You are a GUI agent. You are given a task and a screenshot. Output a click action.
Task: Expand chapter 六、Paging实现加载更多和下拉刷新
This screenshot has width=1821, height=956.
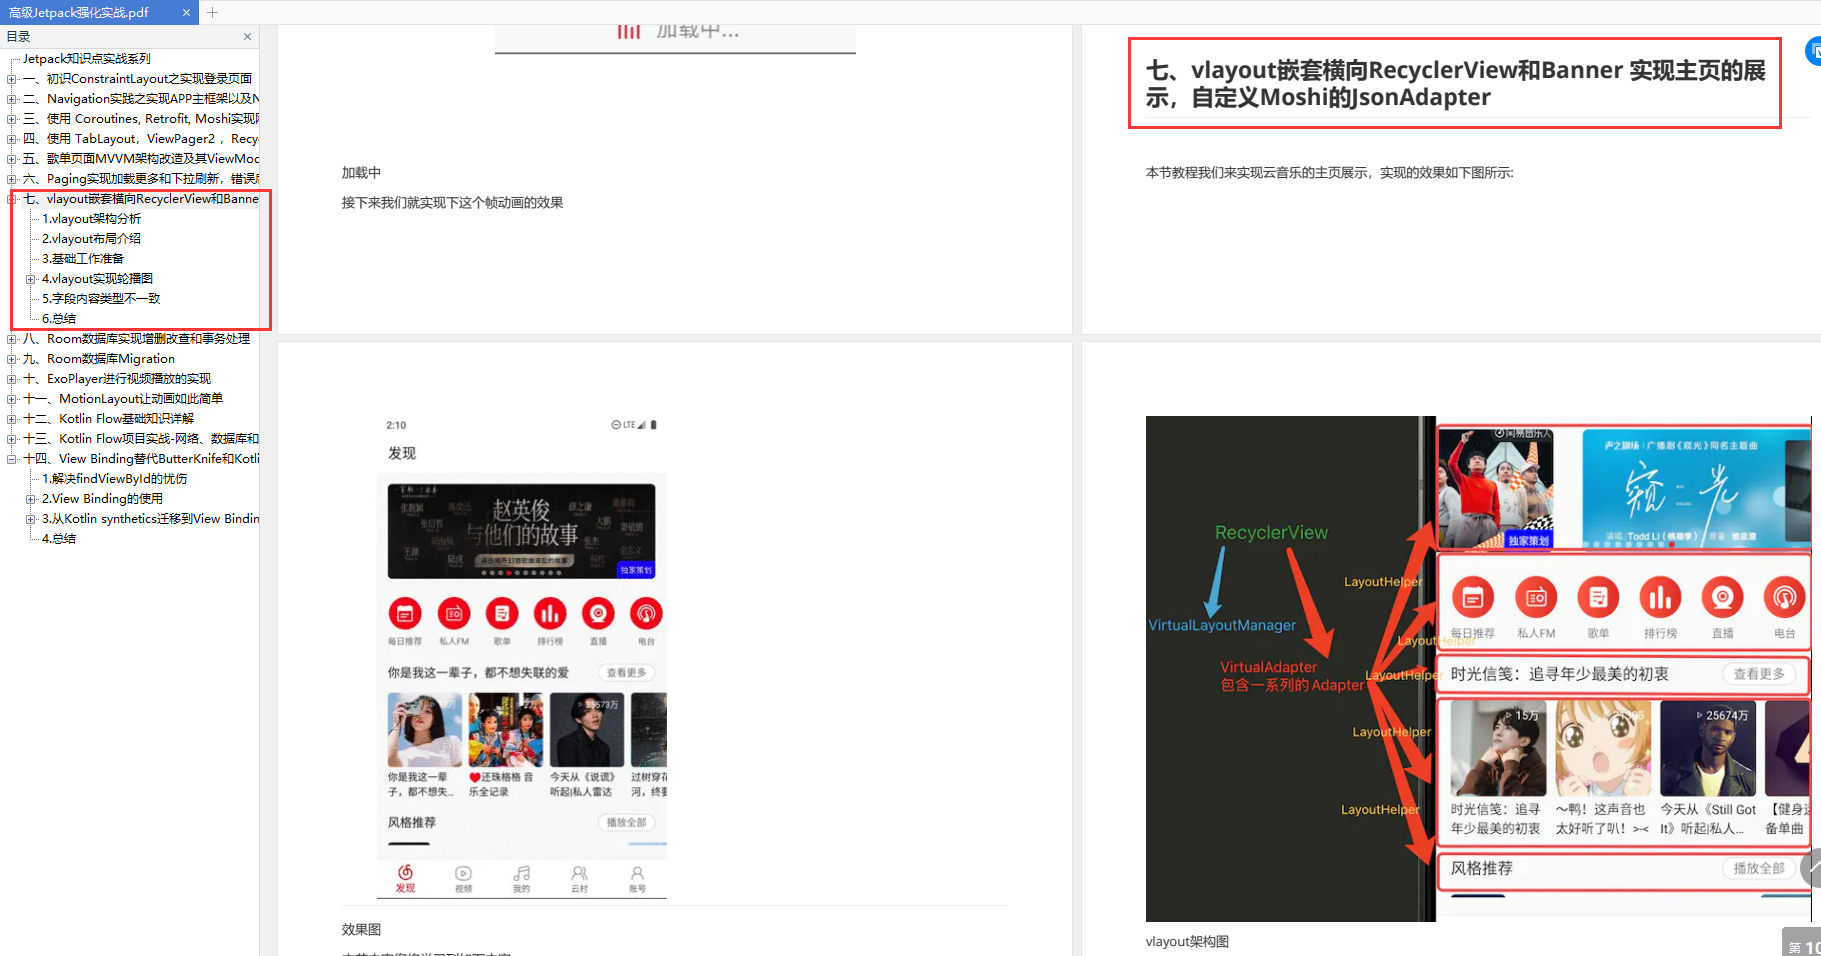[12, 179]
